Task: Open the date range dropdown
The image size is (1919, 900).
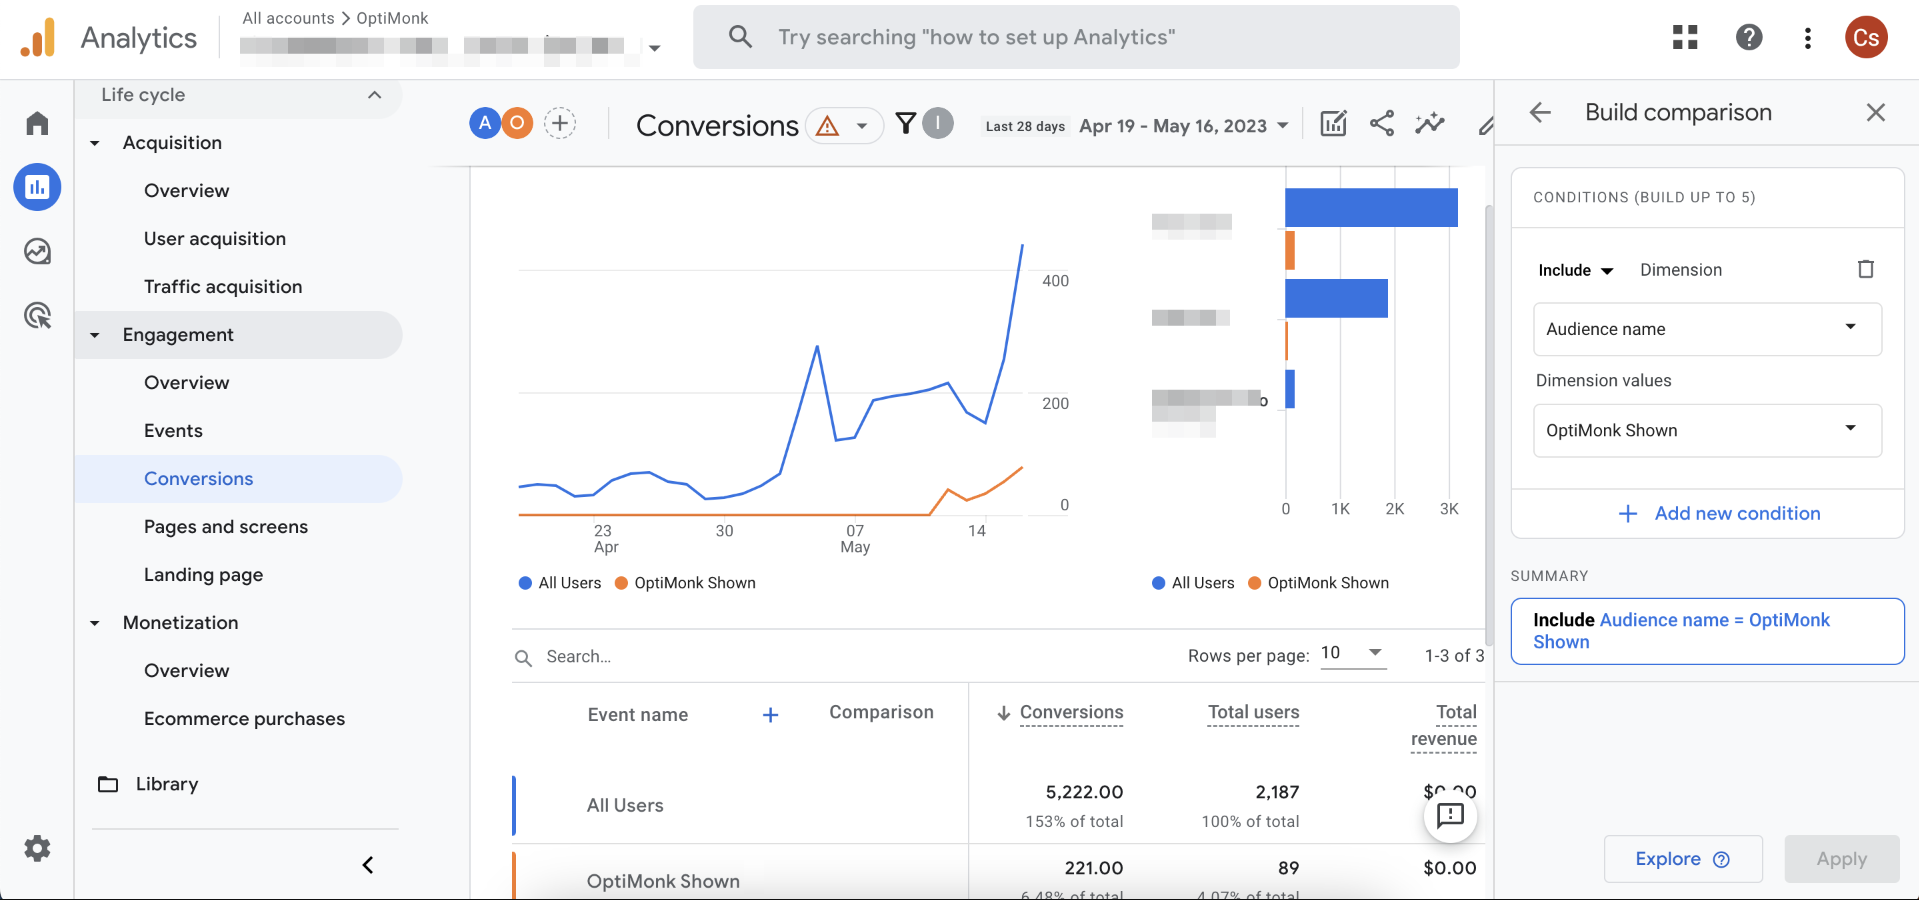Action: pos(1184,126)
